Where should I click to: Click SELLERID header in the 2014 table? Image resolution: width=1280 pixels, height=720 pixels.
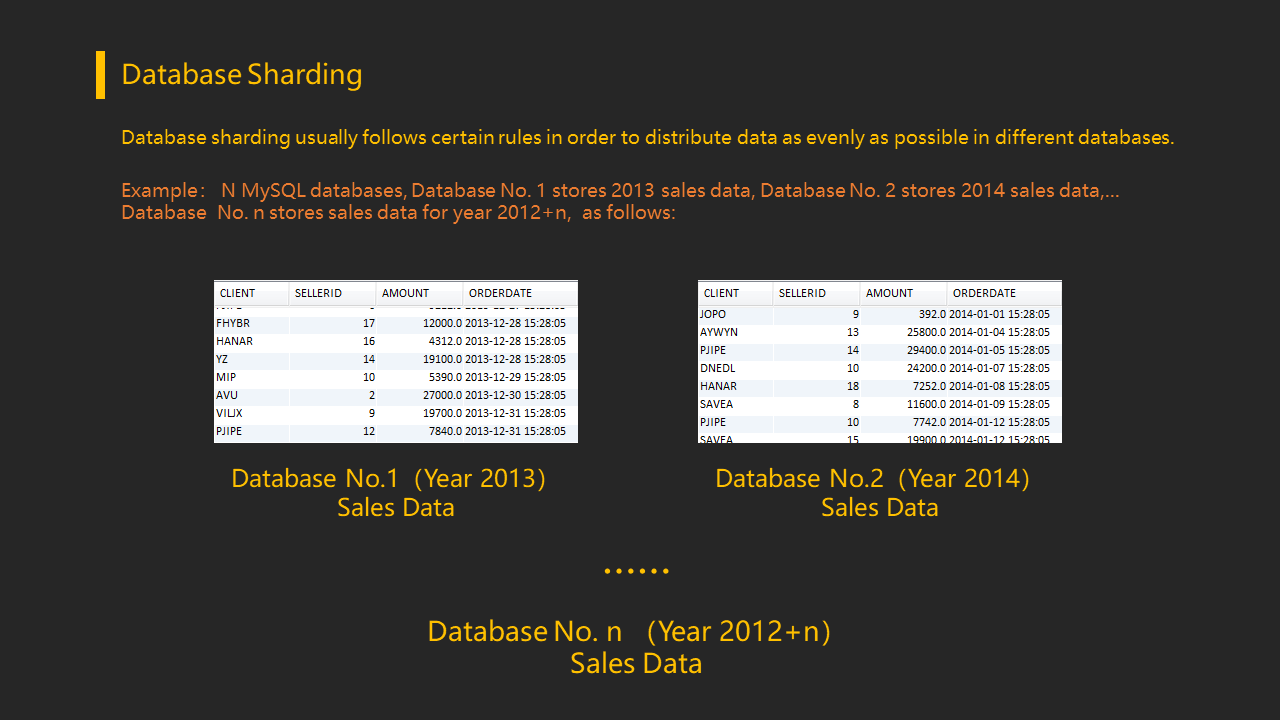point(802,293)
